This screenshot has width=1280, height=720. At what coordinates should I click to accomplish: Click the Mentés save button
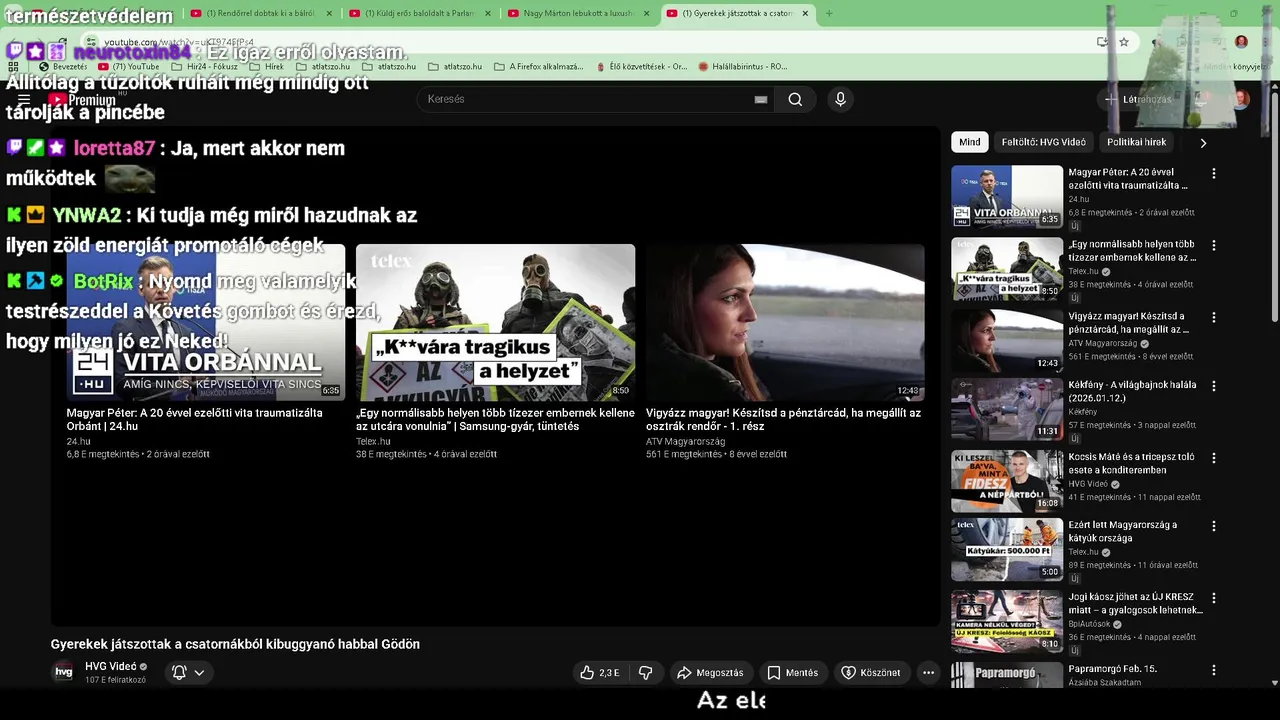point(792,673)
